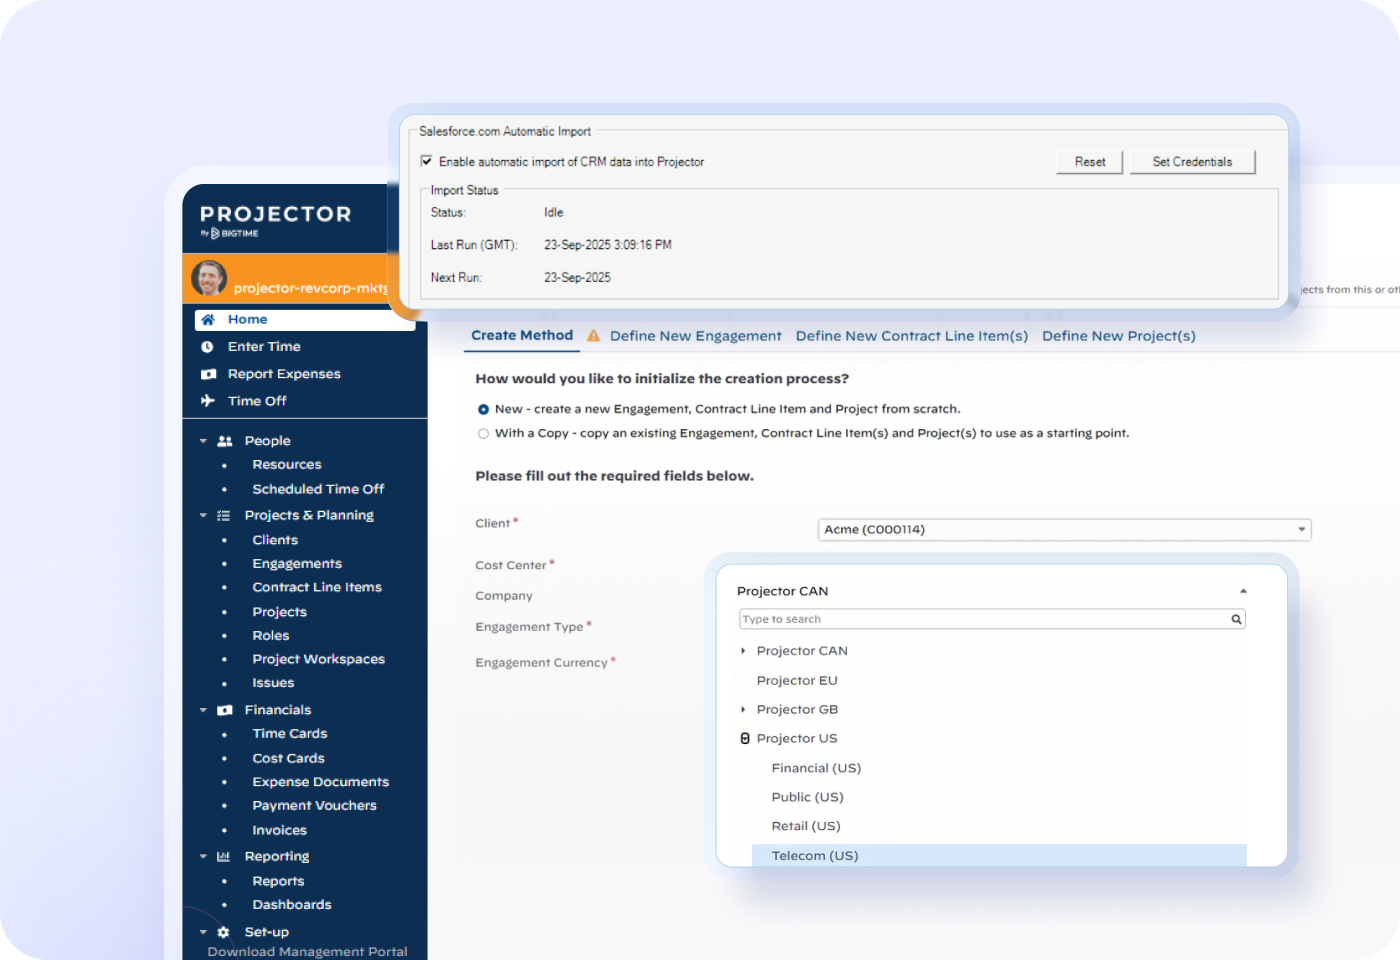The height and width of the screenshot is (960, 1400).
Task: Click the Reporting chart icon
Action: click(223, 856)
